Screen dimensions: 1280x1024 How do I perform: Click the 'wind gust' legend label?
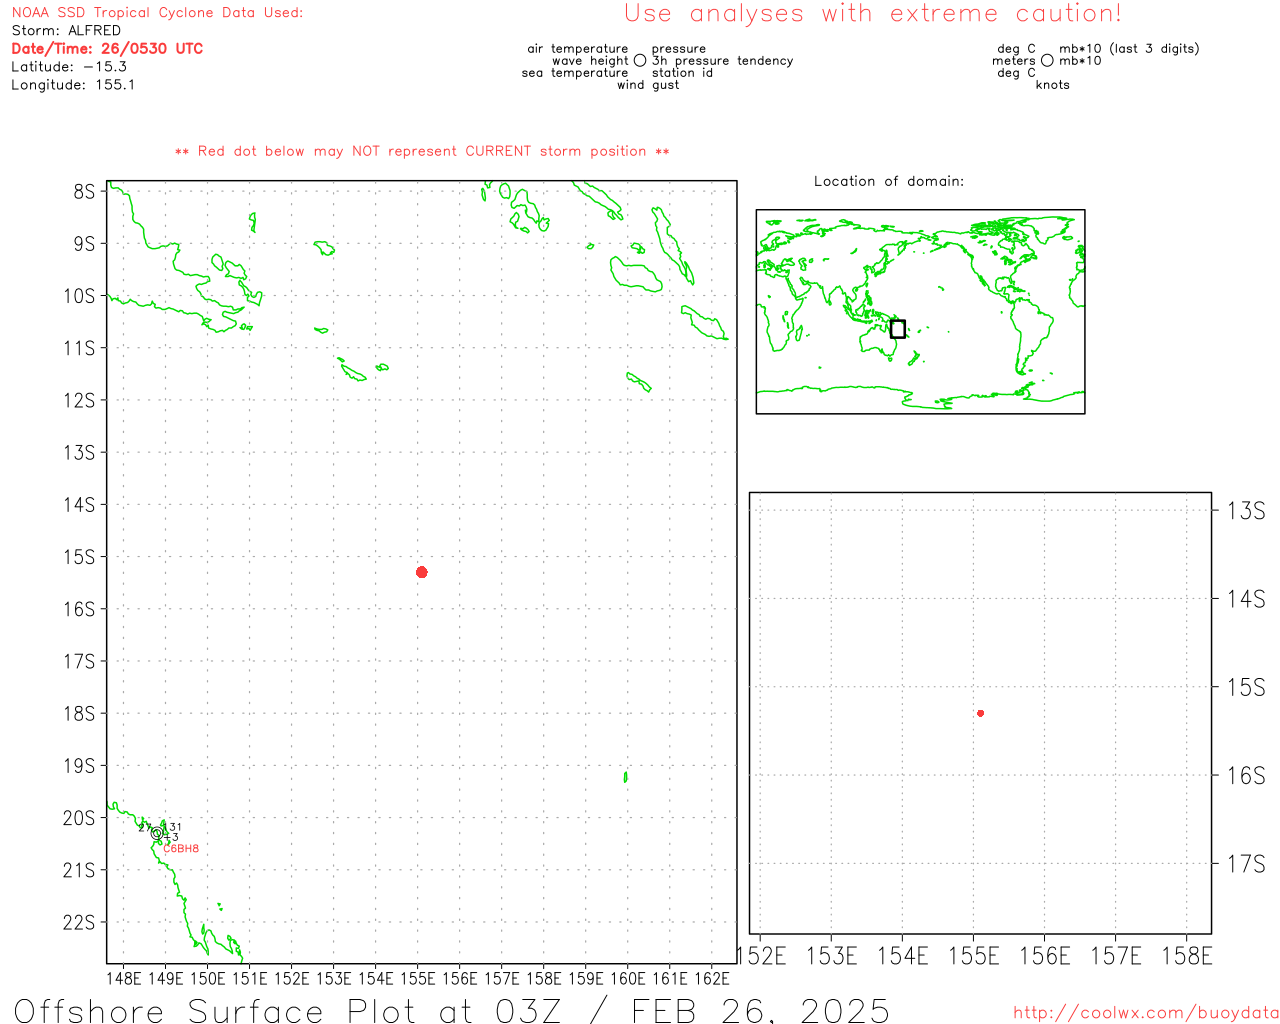[648, 85]
